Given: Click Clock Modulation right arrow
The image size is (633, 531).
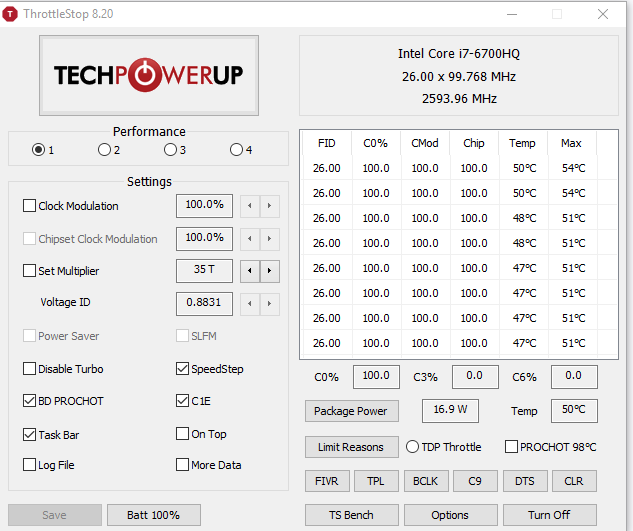Looking at the screenshot, I should click(269, 206).
